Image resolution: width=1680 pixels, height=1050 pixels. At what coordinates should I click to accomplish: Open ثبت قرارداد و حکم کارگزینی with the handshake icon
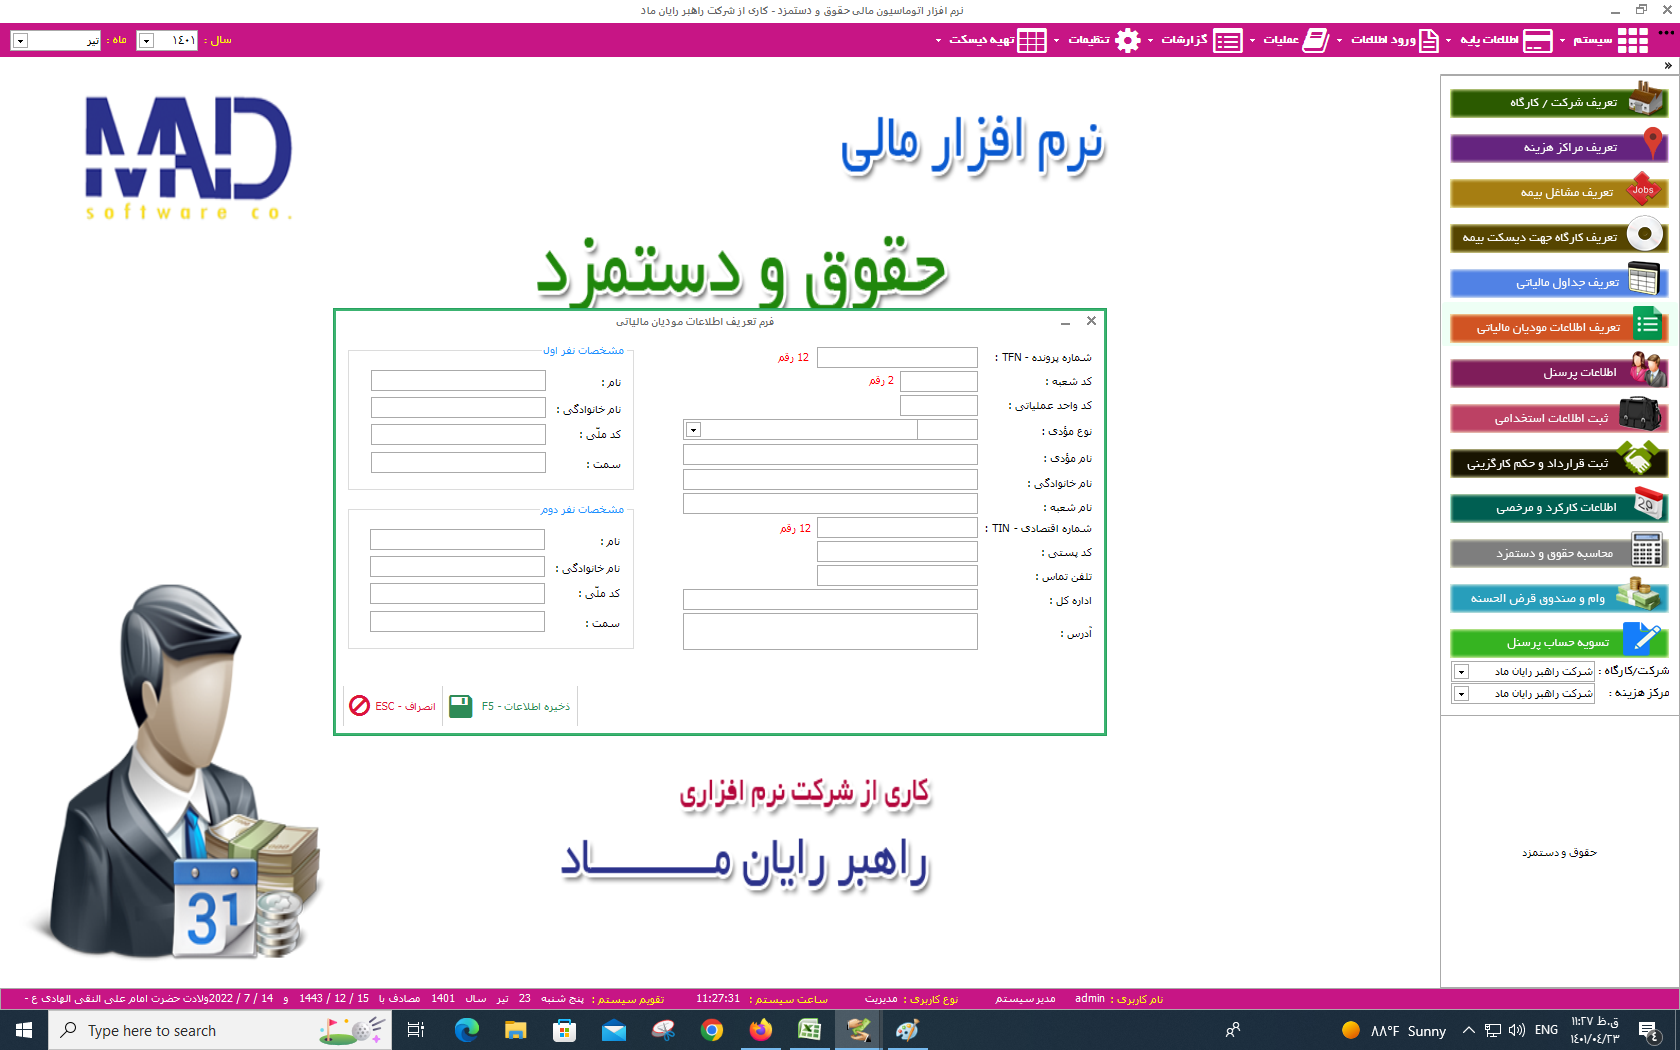pos(1559,463)
